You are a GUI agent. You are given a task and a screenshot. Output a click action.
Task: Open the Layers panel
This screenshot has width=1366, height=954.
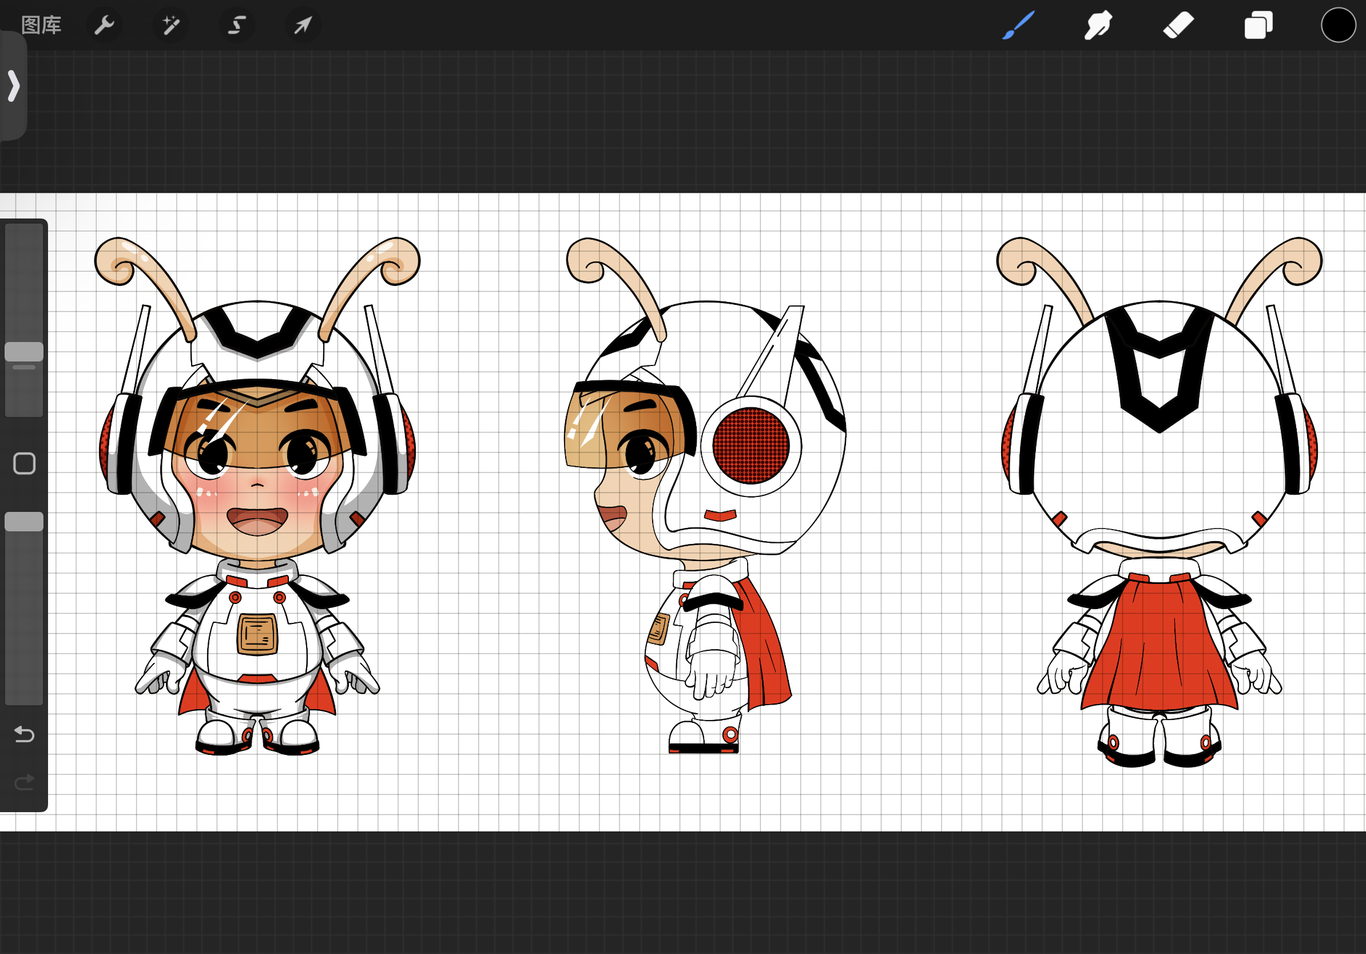[1258, 25]
